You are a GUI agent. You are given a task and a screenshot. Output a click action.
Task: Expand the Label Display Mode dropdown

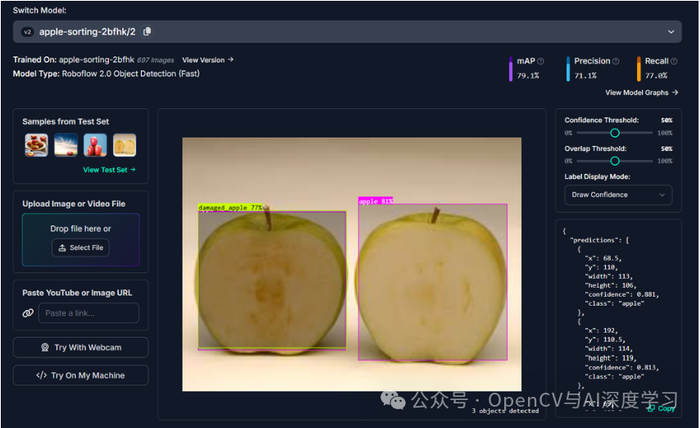[618, 195]
